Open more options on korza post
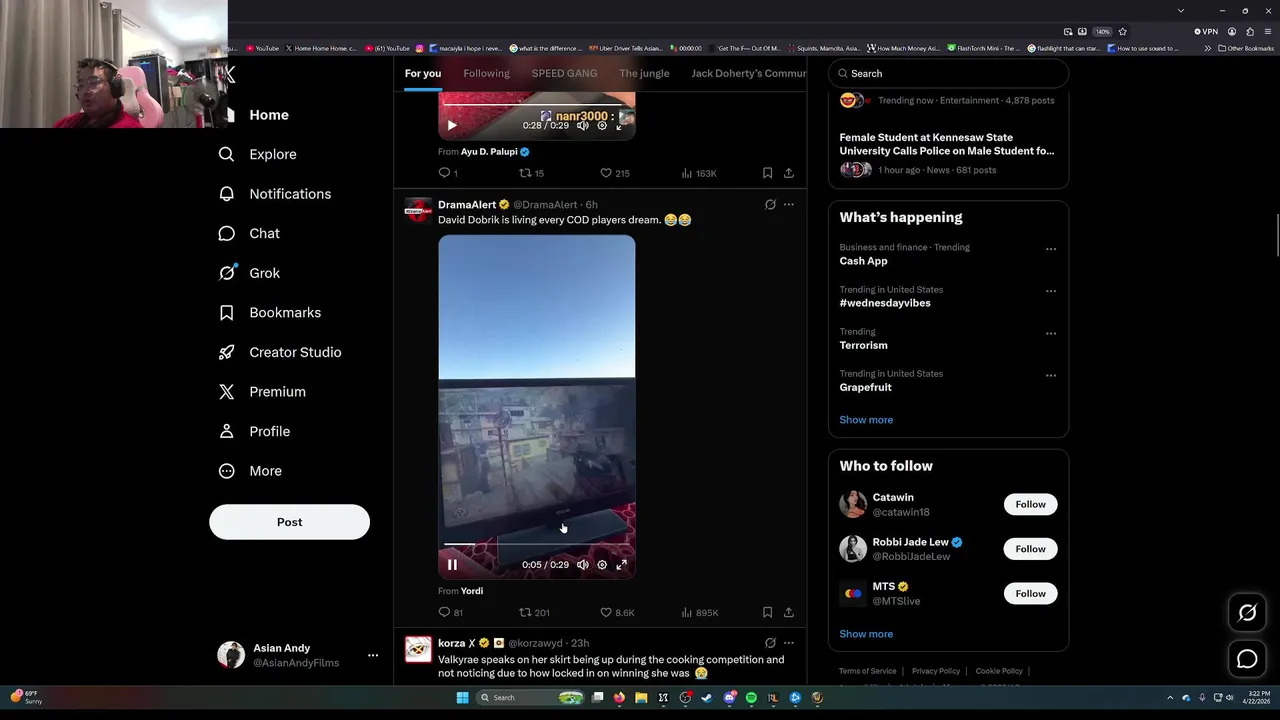 point(789,643)
